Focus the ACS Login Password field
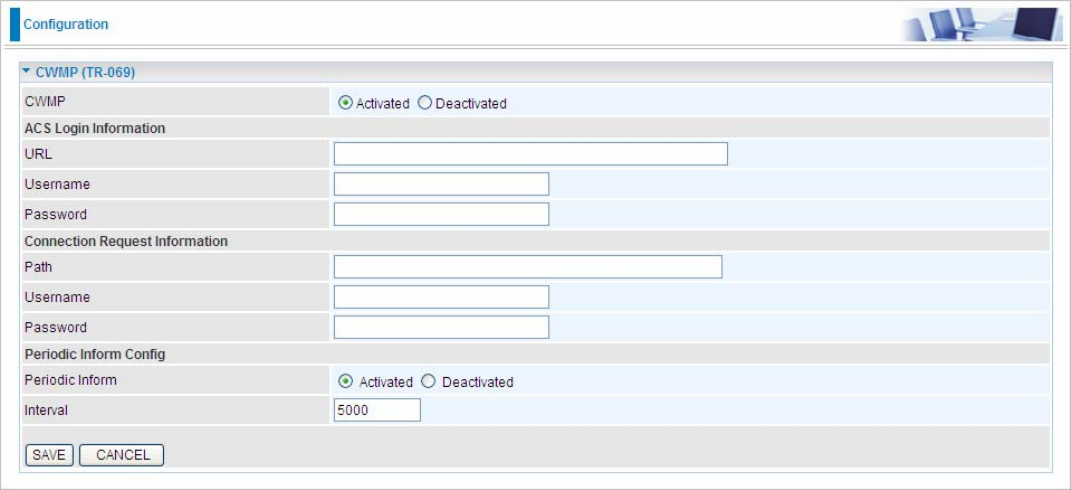This screenshot has height=490, width=1071. 441,215
